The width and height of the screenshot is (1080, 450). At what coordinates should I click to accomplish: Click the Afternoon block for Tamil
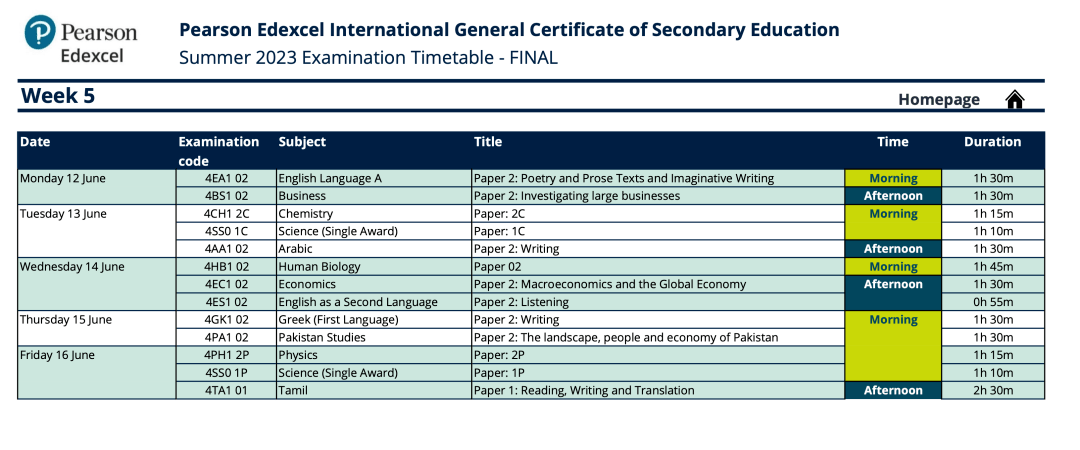coord(893,391)
